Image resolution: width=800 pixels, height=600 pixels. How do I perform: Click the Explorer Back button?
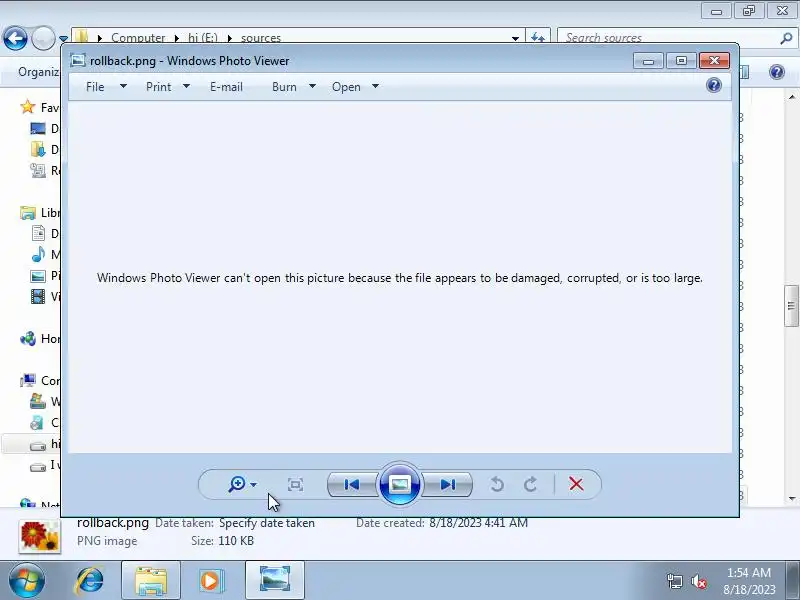[15, 38]
